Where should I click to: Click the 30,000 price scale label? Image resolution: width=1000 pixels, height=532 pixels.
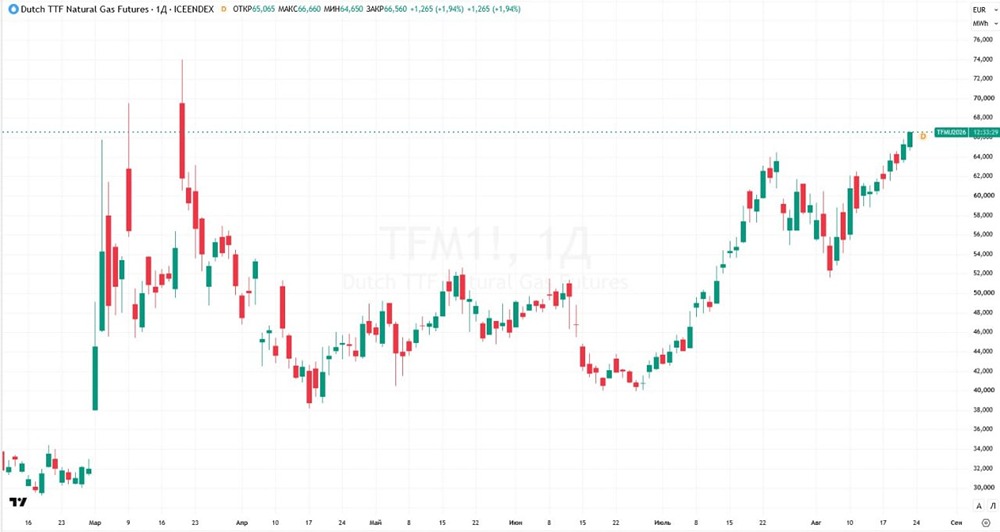[x=983, y=488]
